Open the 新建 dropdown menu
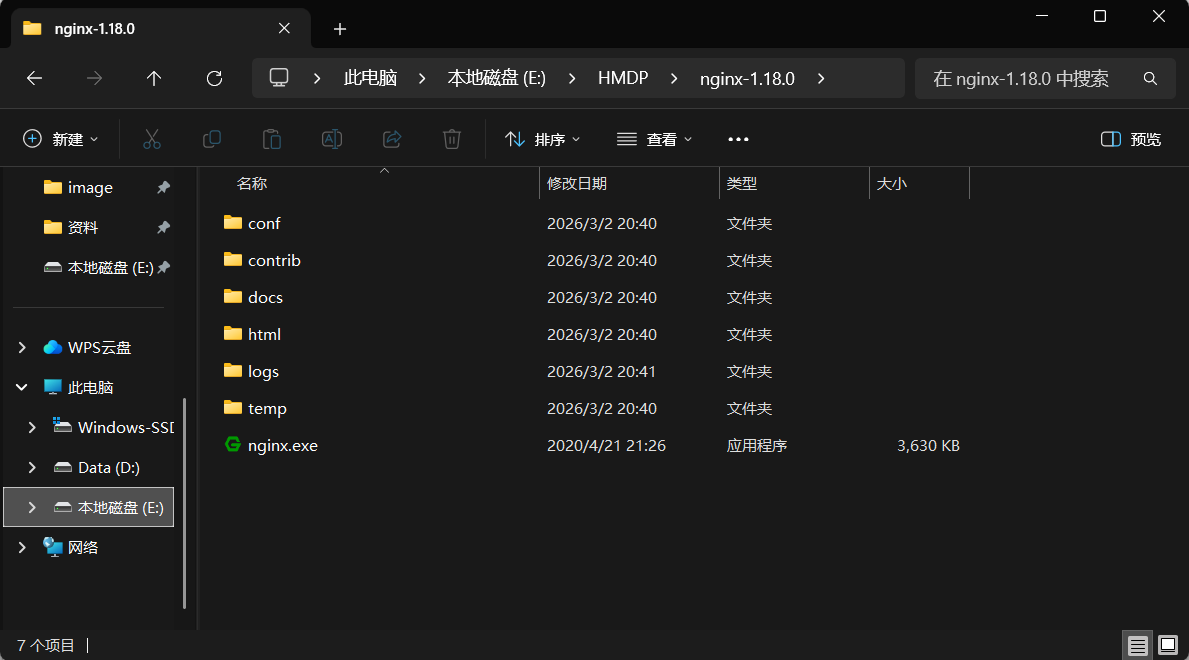1189x660 pixels. click(x=61, y=139)
